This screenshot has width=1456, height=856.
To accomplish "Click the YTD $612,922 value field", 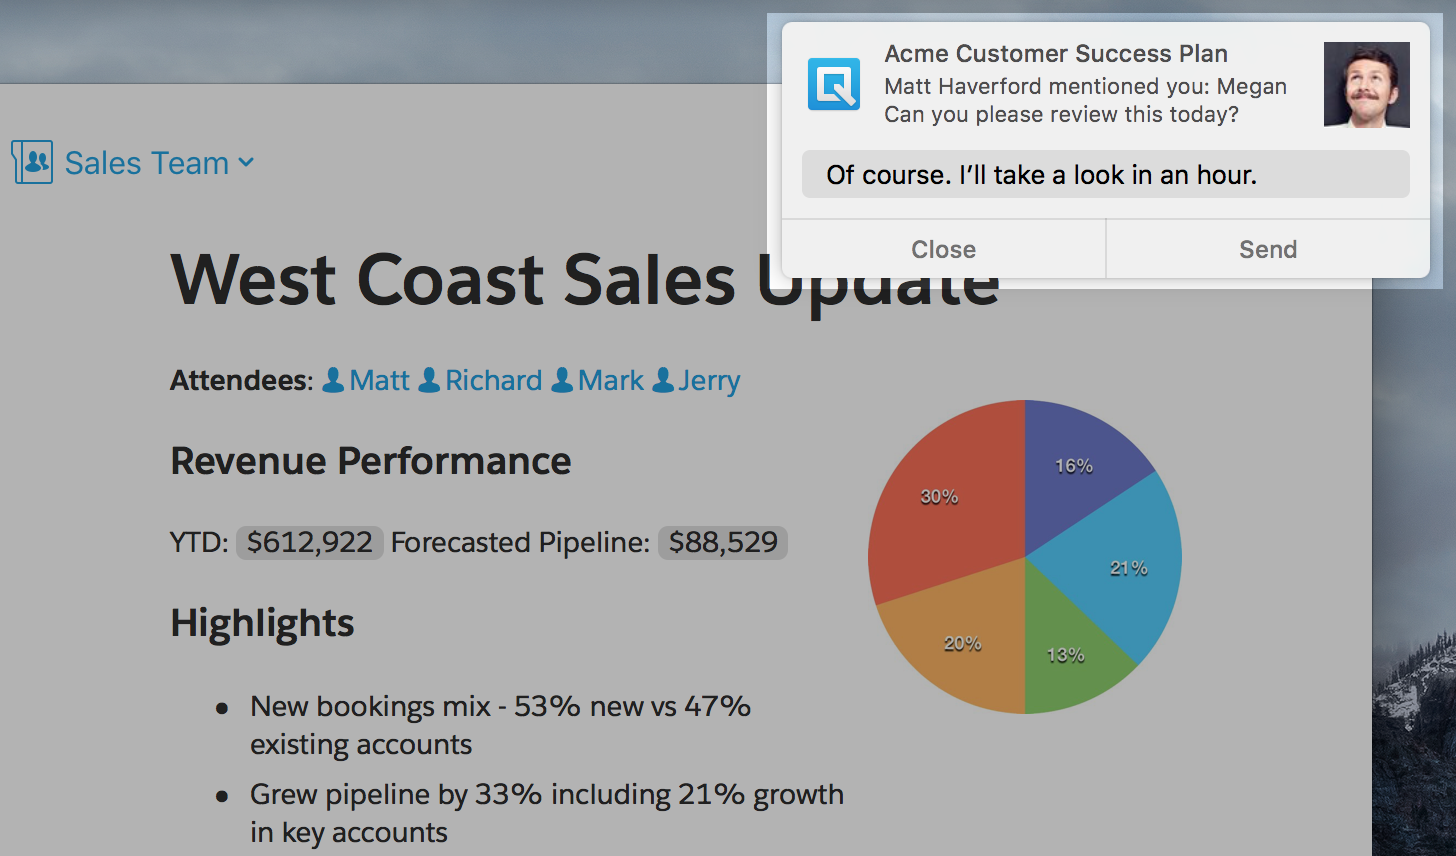I will (x=310, y=543).
